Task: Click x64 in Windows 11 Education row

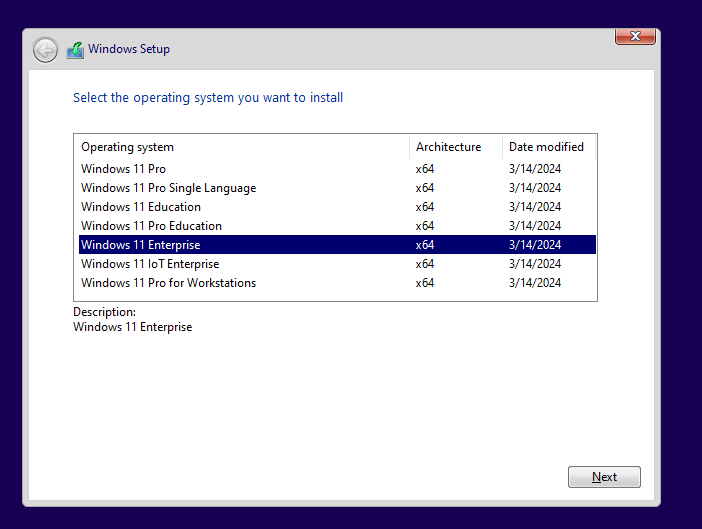Action: pos(424,207)
